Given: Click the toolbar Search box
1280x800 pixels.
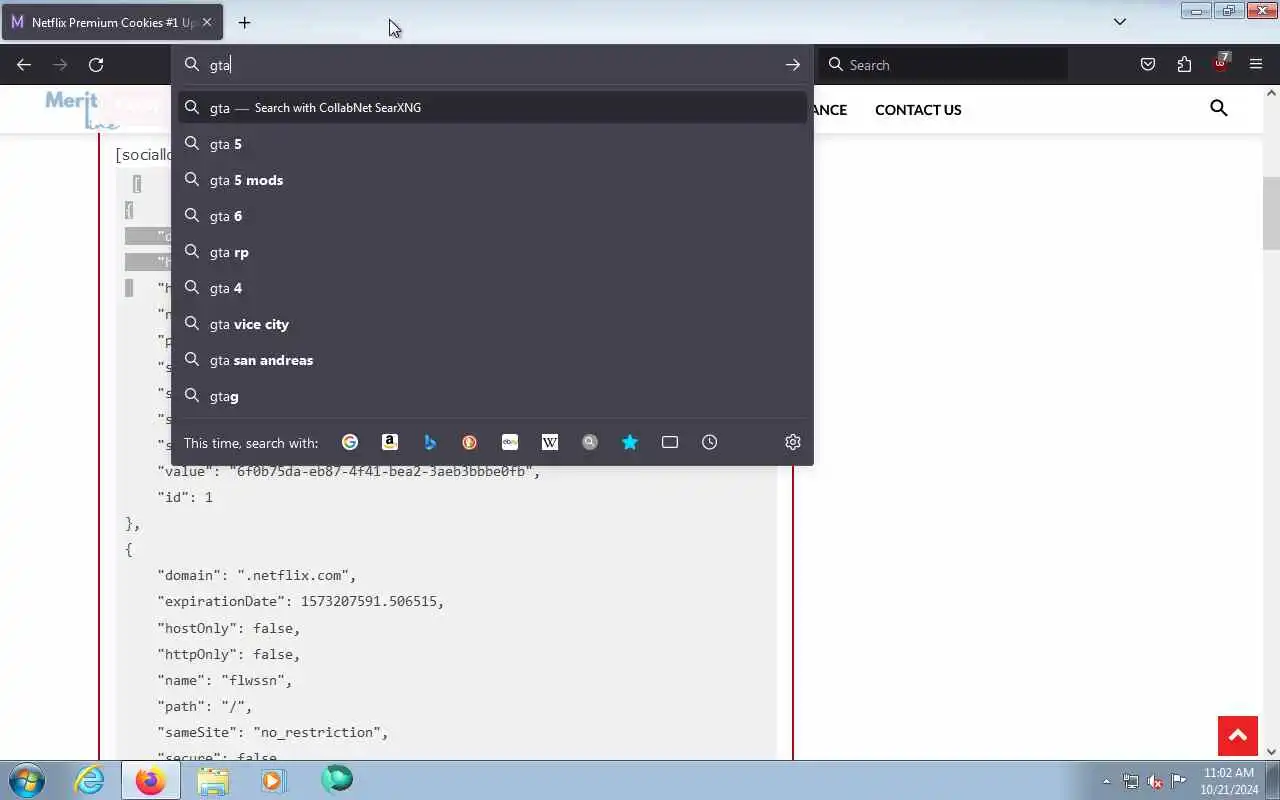Looking at the screenshot, I should click(x=945, y=65).
